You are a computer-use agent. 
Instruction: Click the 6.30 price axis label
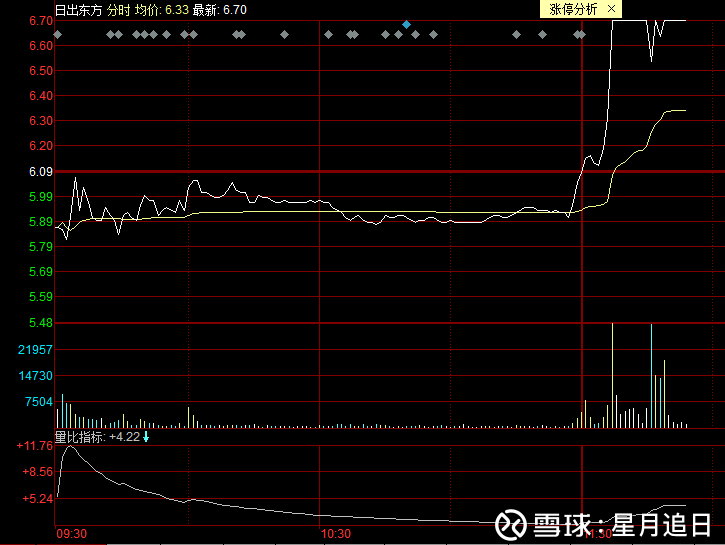pyautogui.click(x=41, y=121)
